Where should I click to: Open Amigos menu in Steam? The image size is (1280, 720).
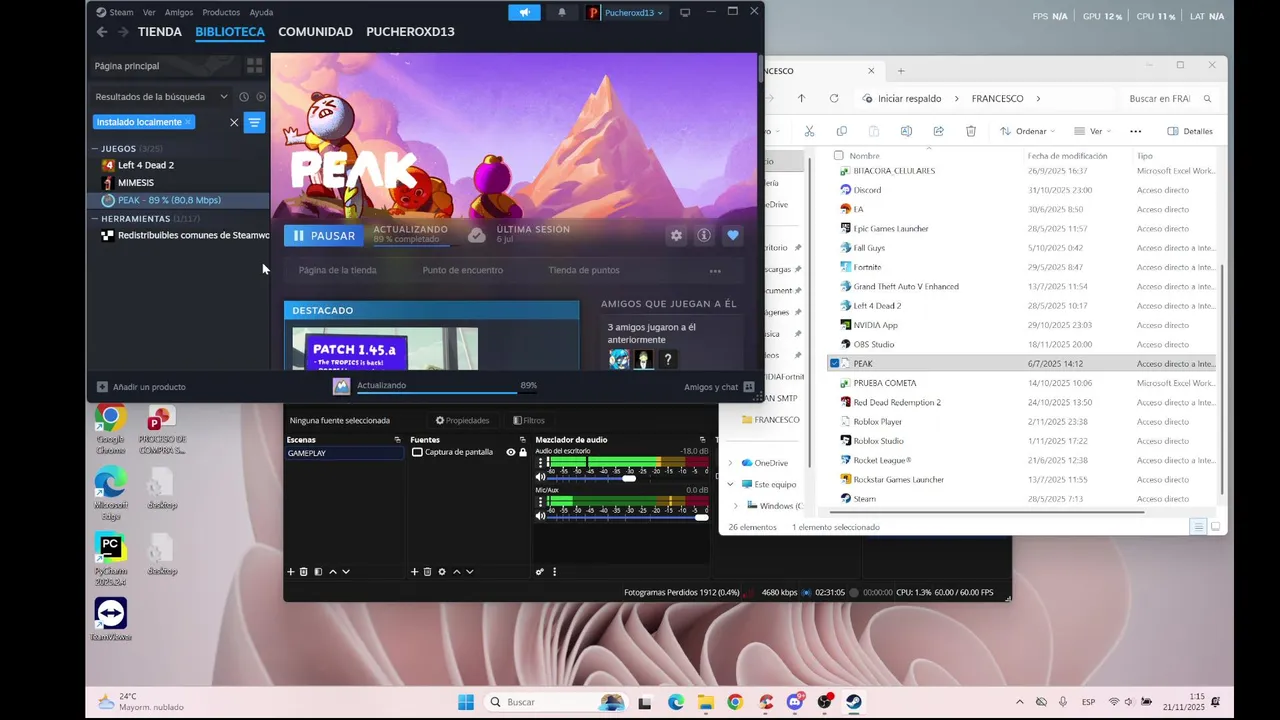point(179,12)
